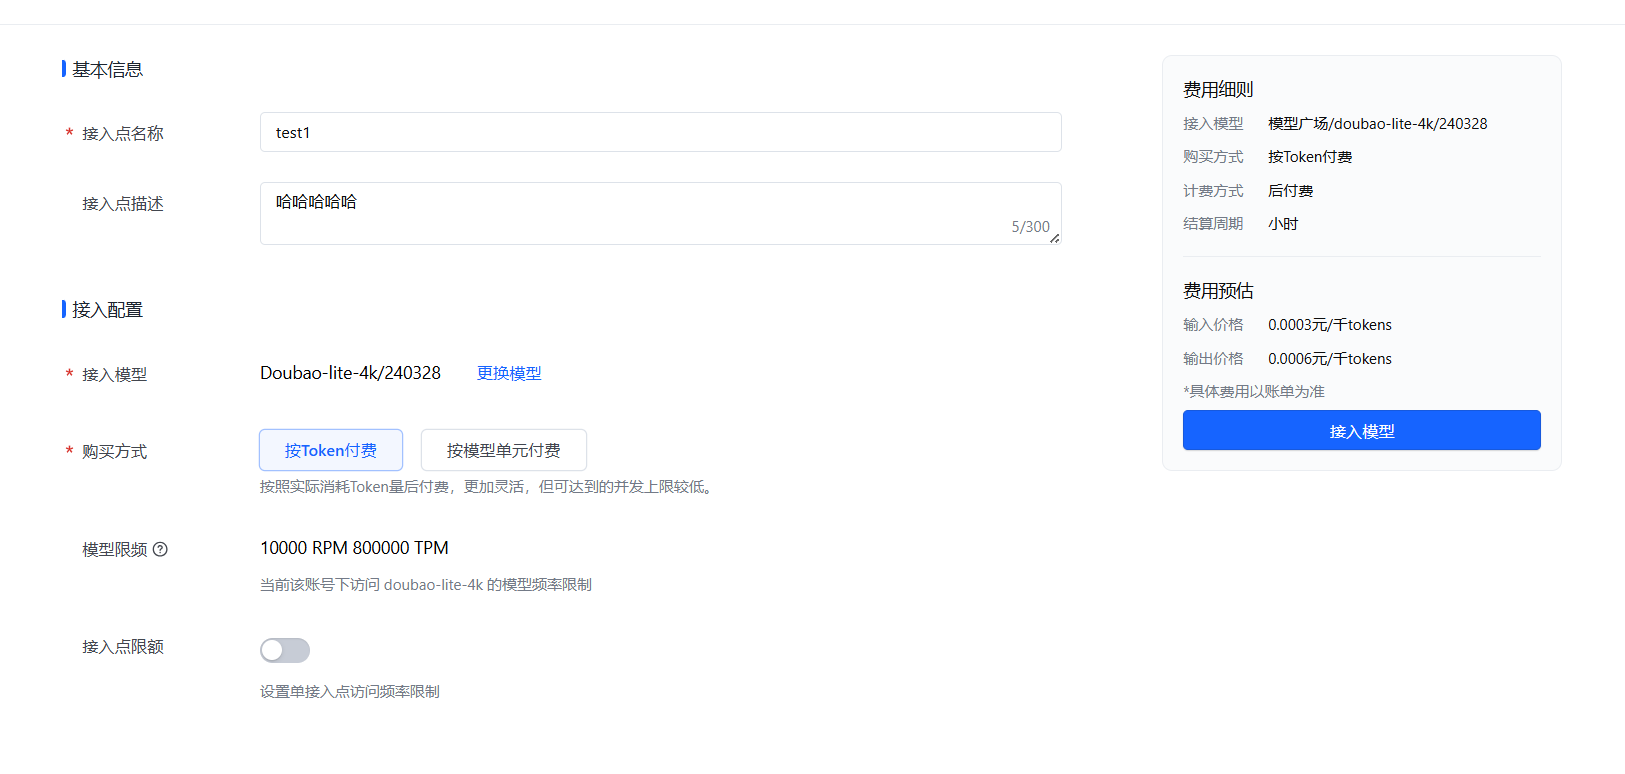Click the 5/300 character counter
This screenshot has height=774, width=1625.
point(1030,227)
